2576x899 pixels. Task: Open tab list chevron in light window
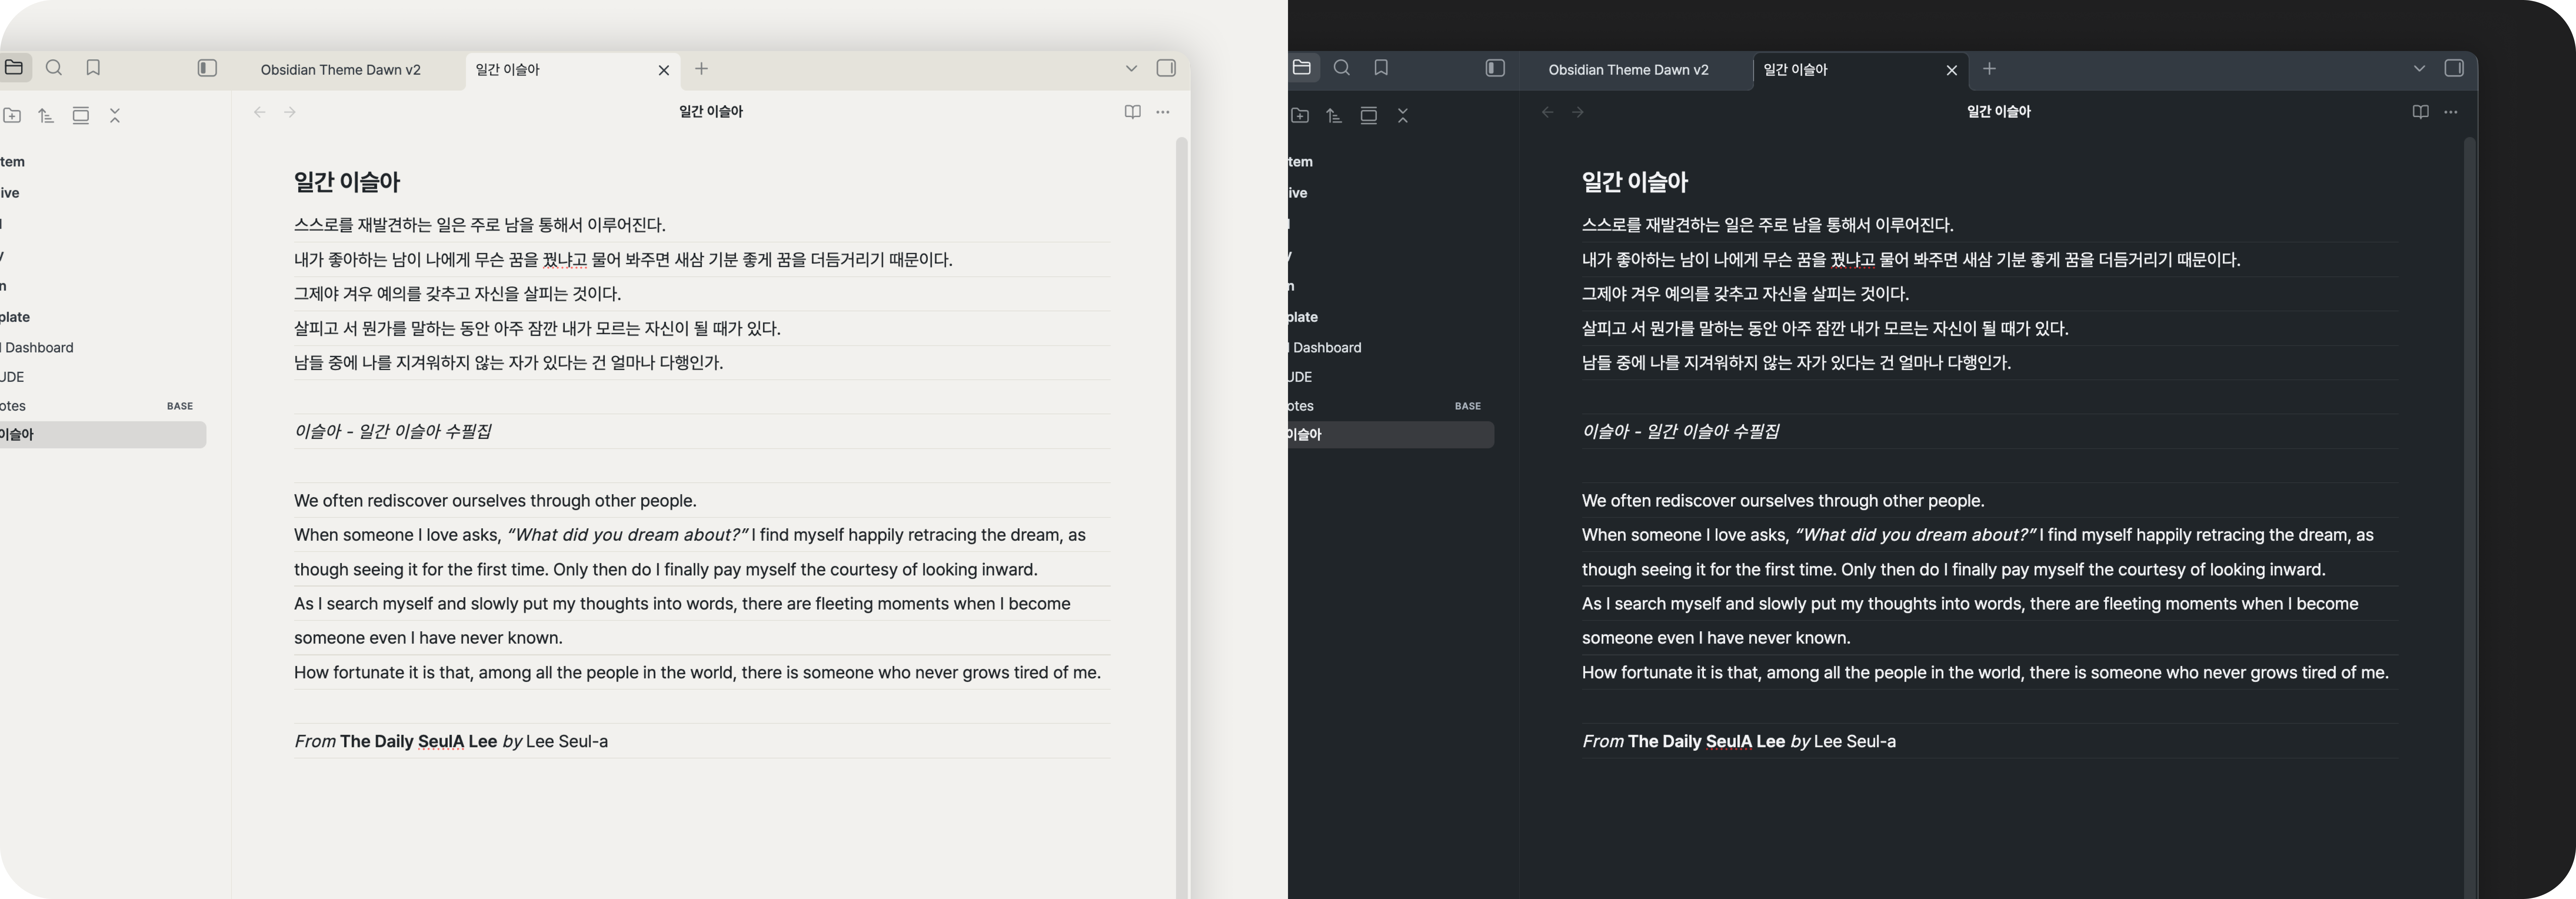1131,69
